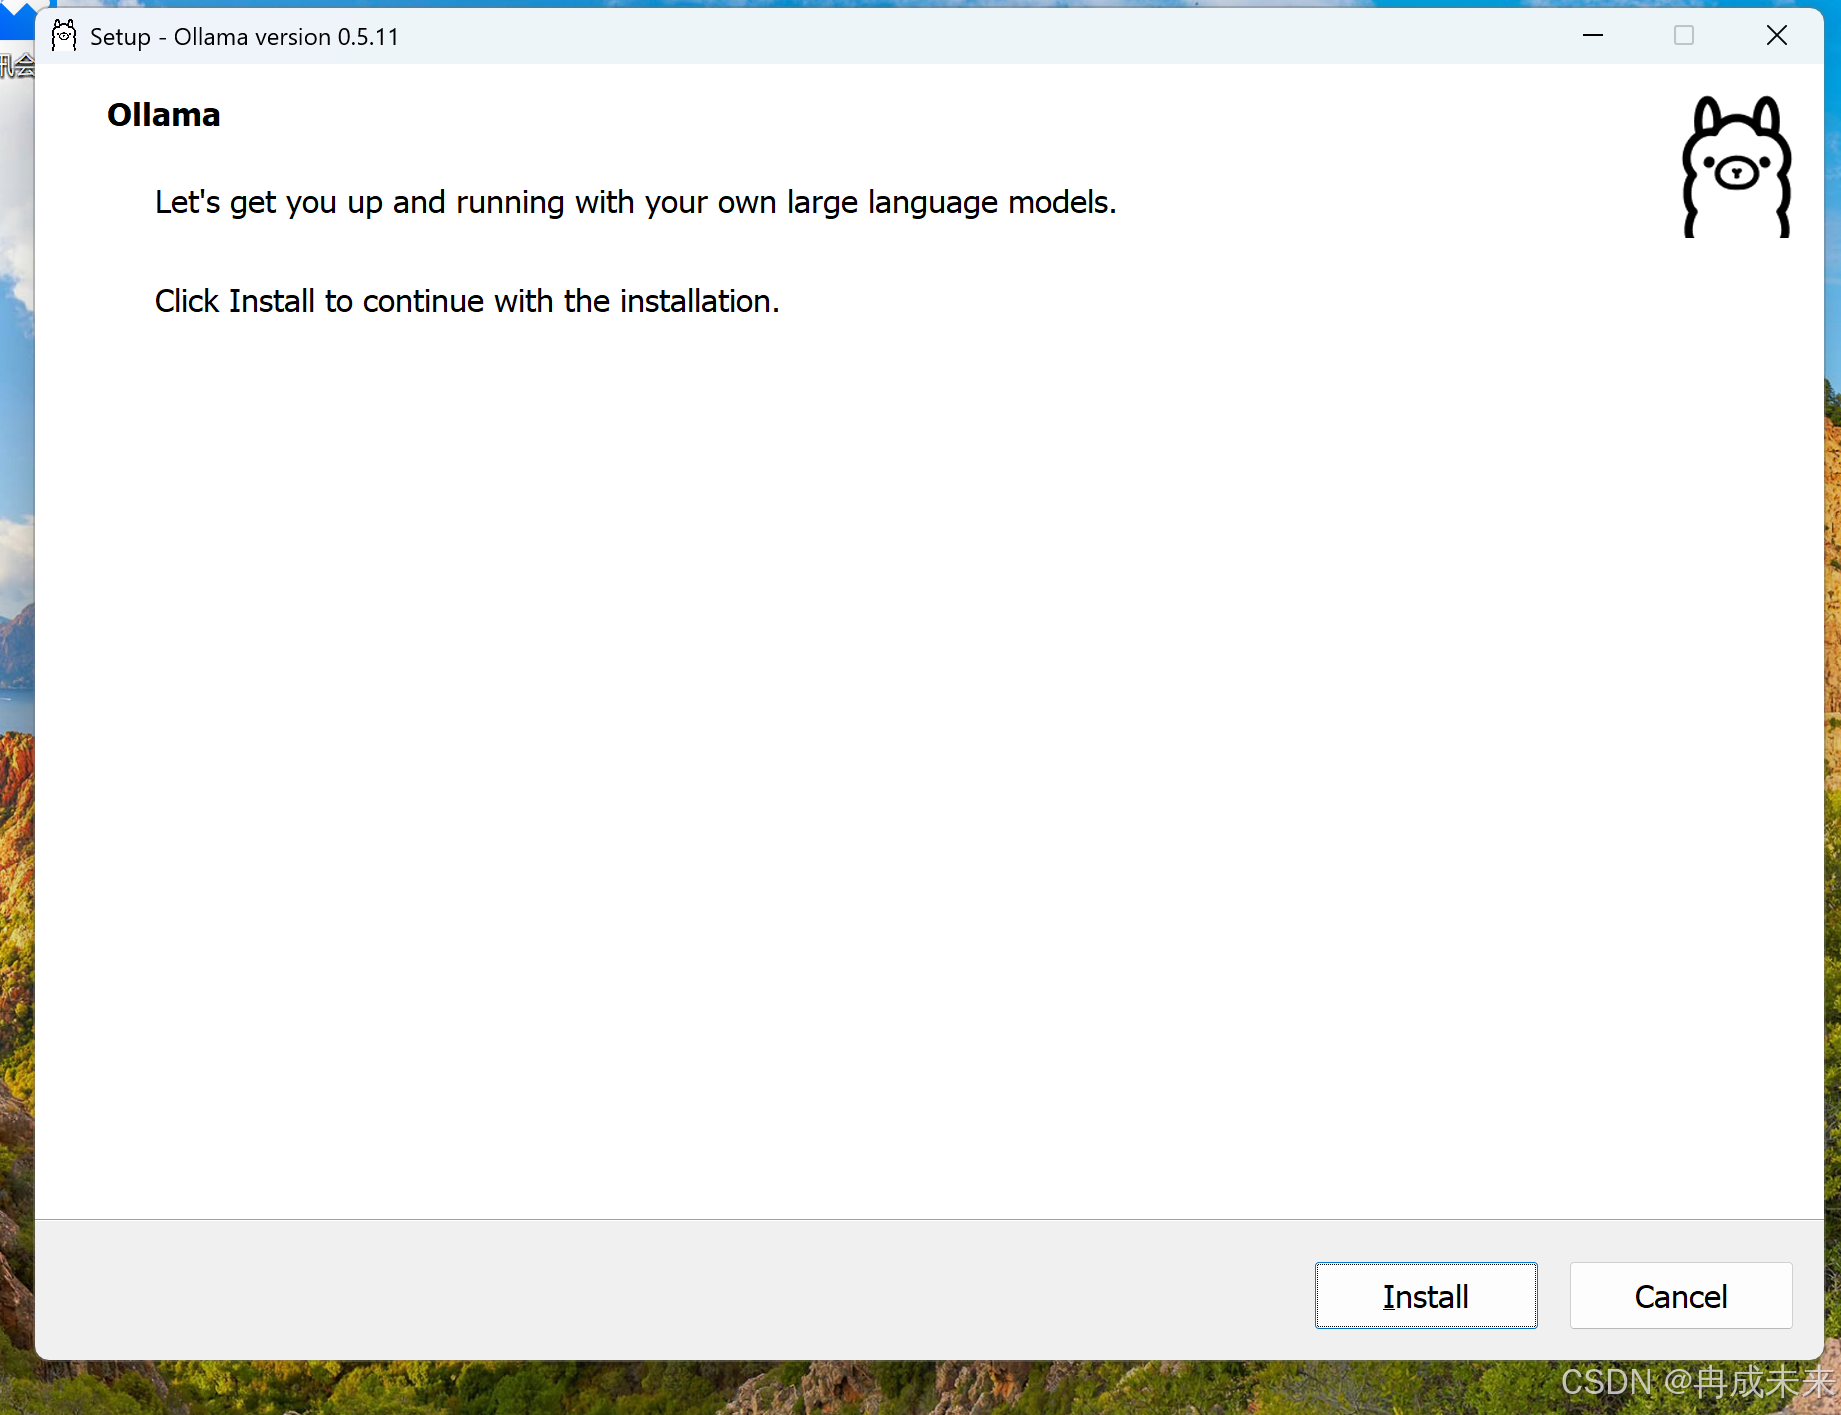Open the setup title bar llama icon
This screenshot has width=1841, height=1415.
click(x=64, y=36)
